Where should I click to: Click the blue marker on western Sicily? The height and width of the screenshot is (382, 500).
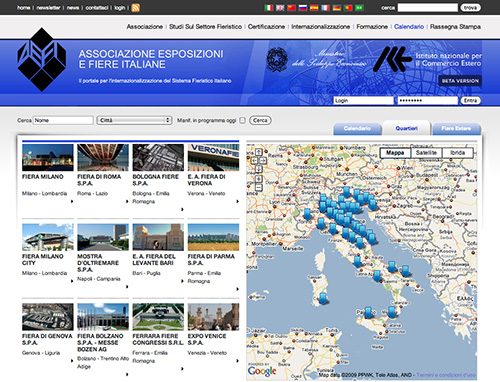(368, 312)
